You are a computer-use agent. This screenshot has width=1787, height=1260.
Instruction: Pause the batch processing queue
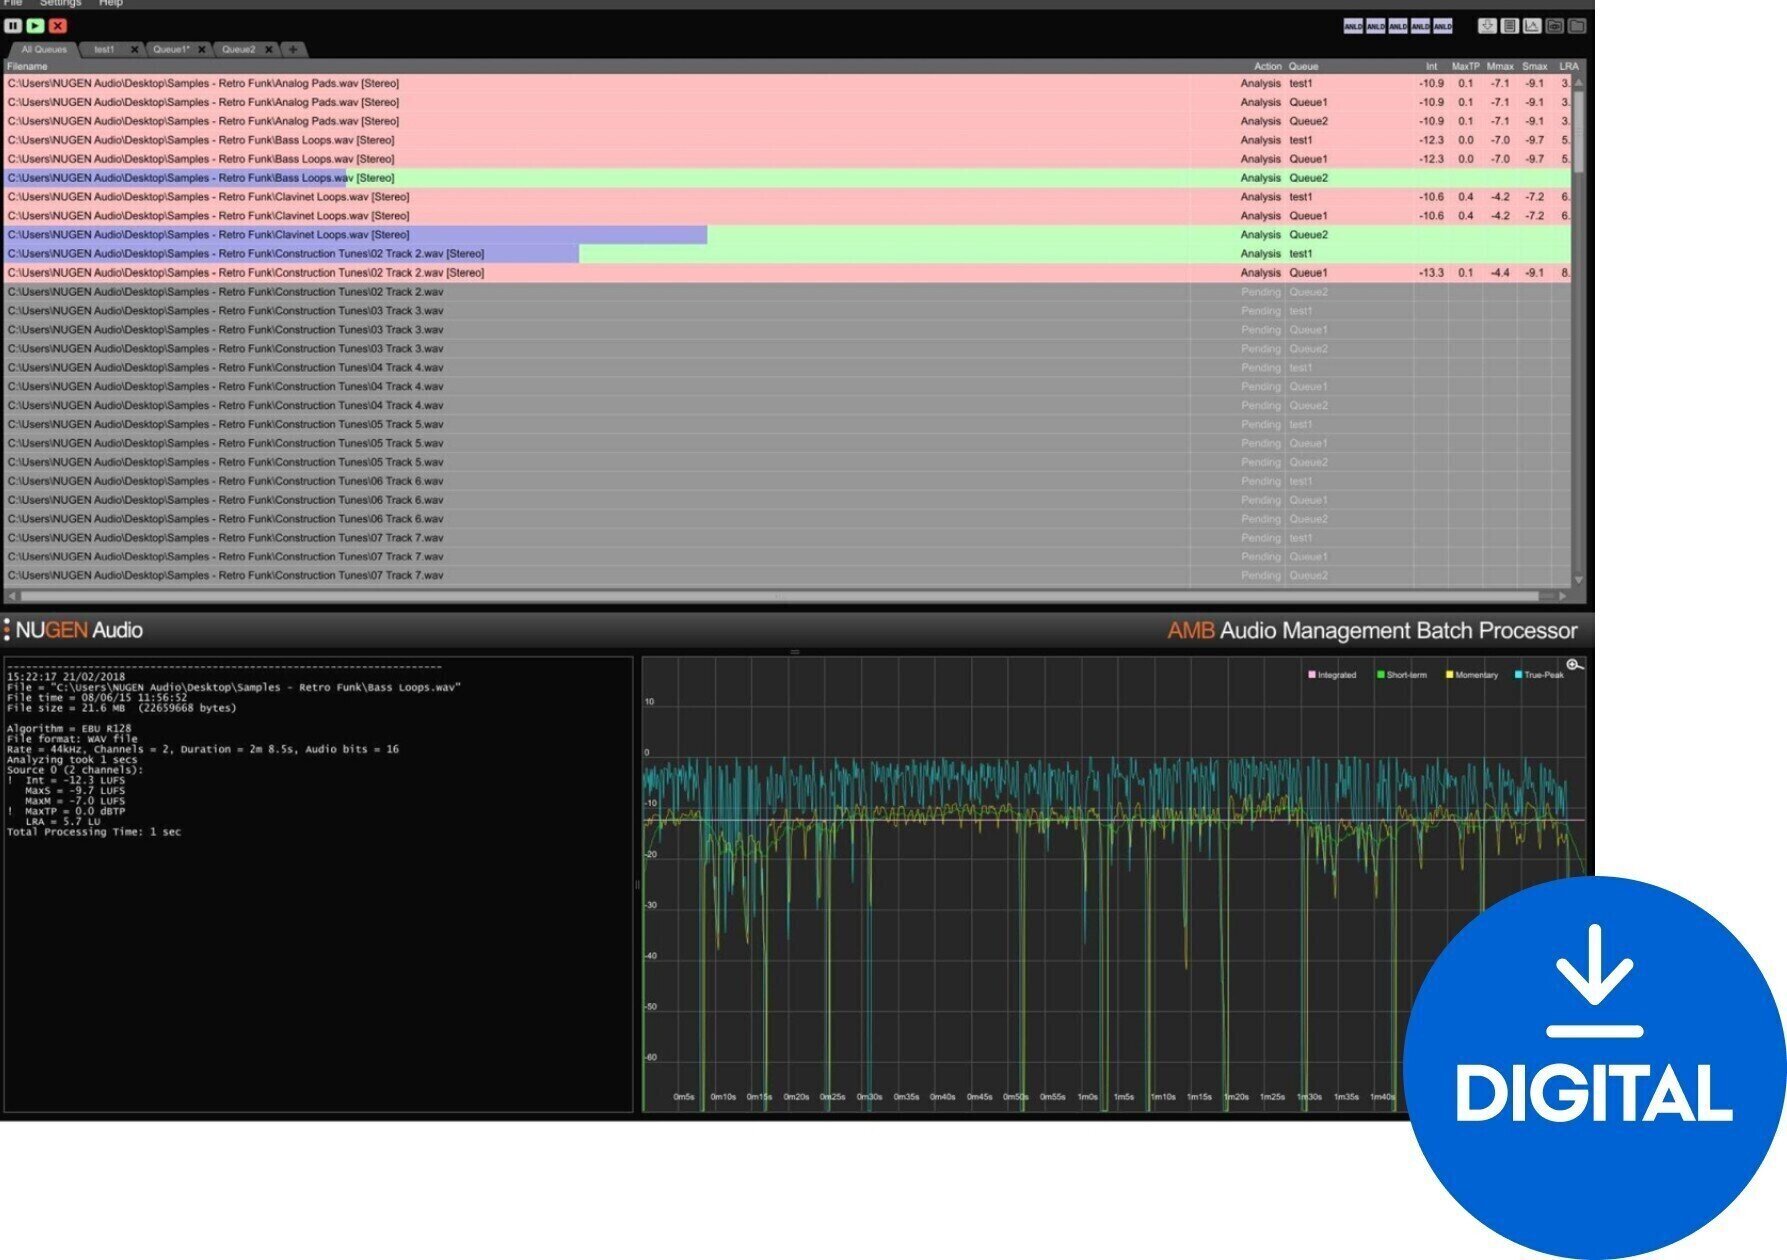[11, 26]
